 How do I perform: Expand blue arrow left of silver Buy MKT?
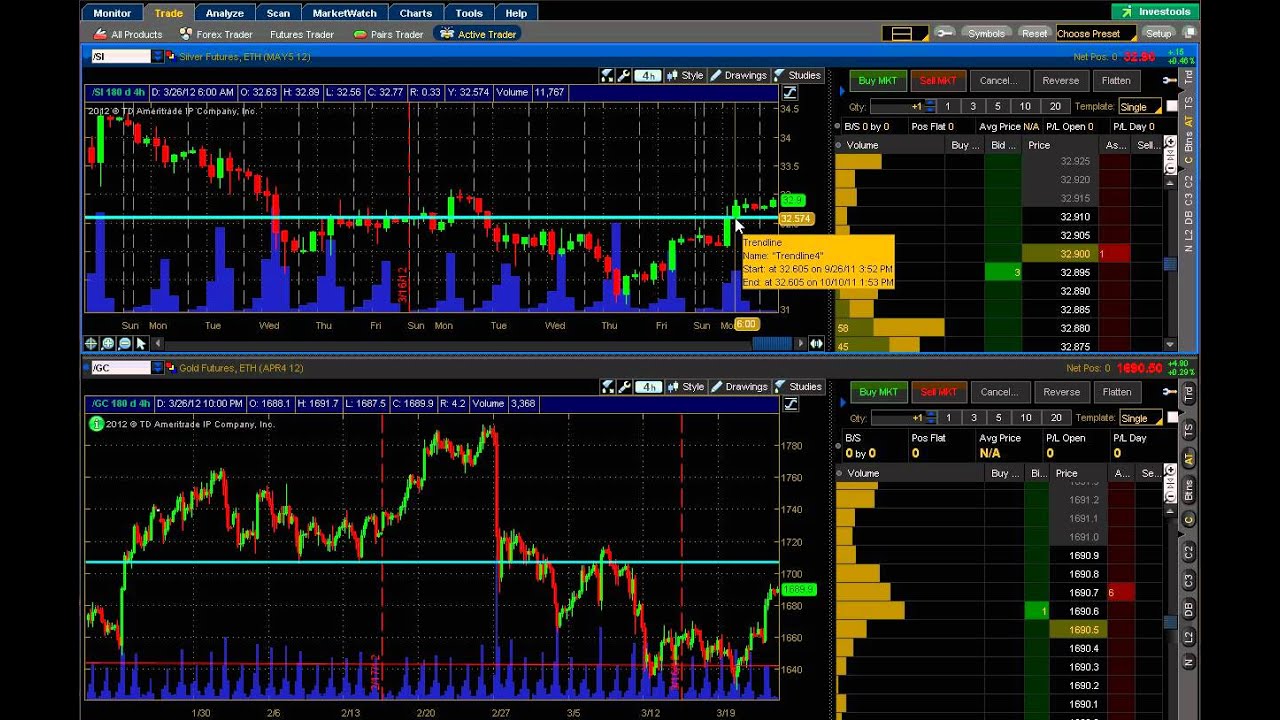tap(842, 92)
